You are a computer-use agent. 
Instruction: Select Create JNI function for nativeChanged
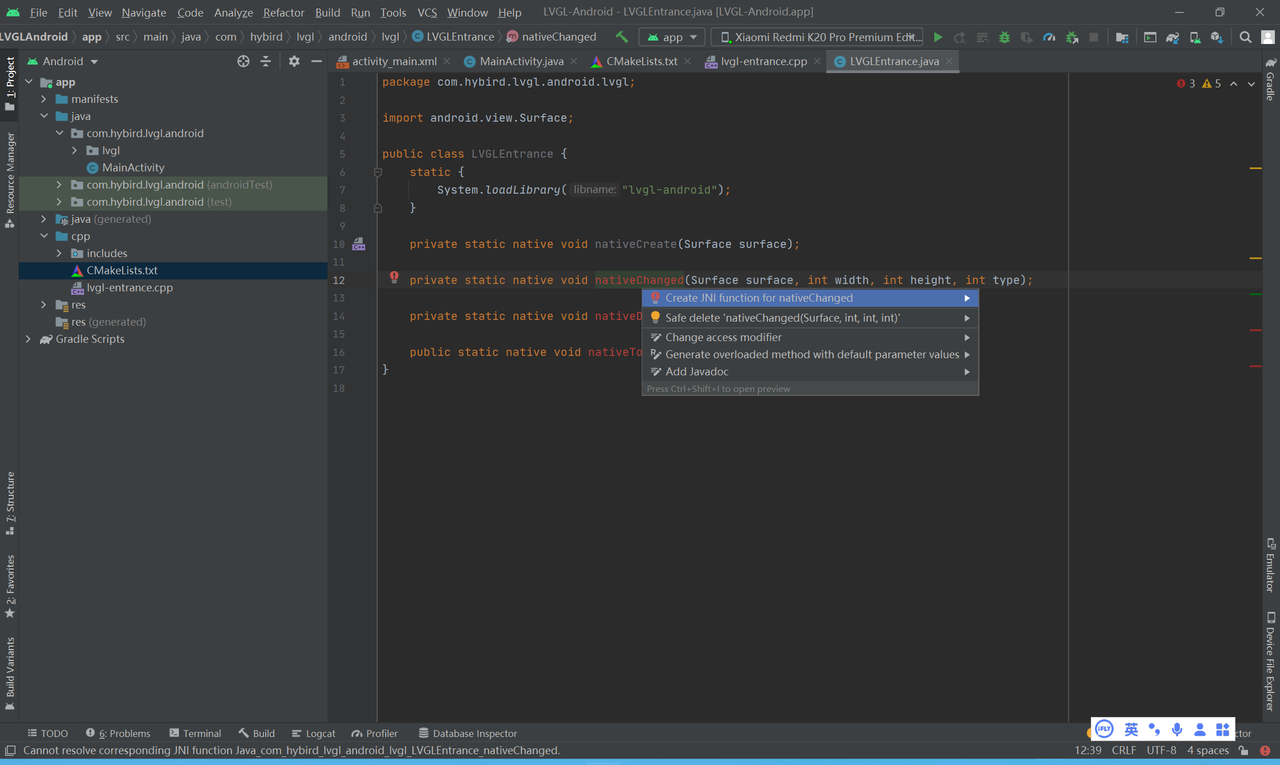(810, 298)
